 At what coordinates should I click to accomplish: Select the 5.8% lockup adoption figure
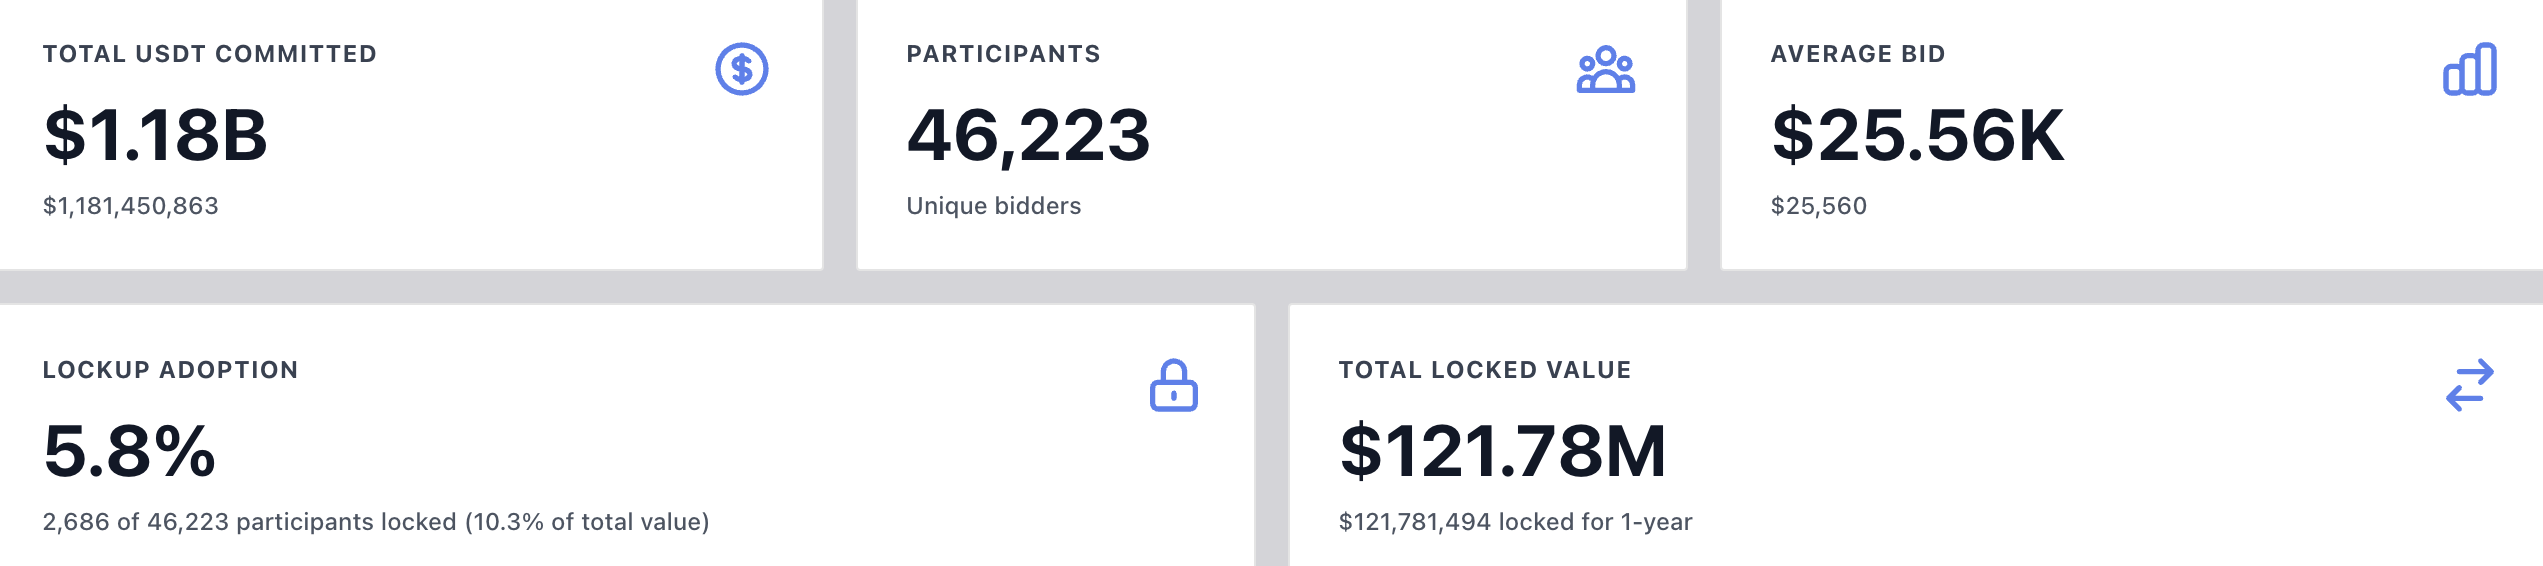(x=130, y=451)
